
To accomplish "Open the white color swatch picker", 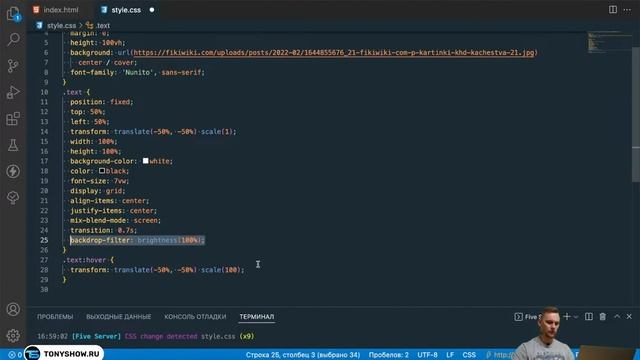I will click(x=145, y=161).
